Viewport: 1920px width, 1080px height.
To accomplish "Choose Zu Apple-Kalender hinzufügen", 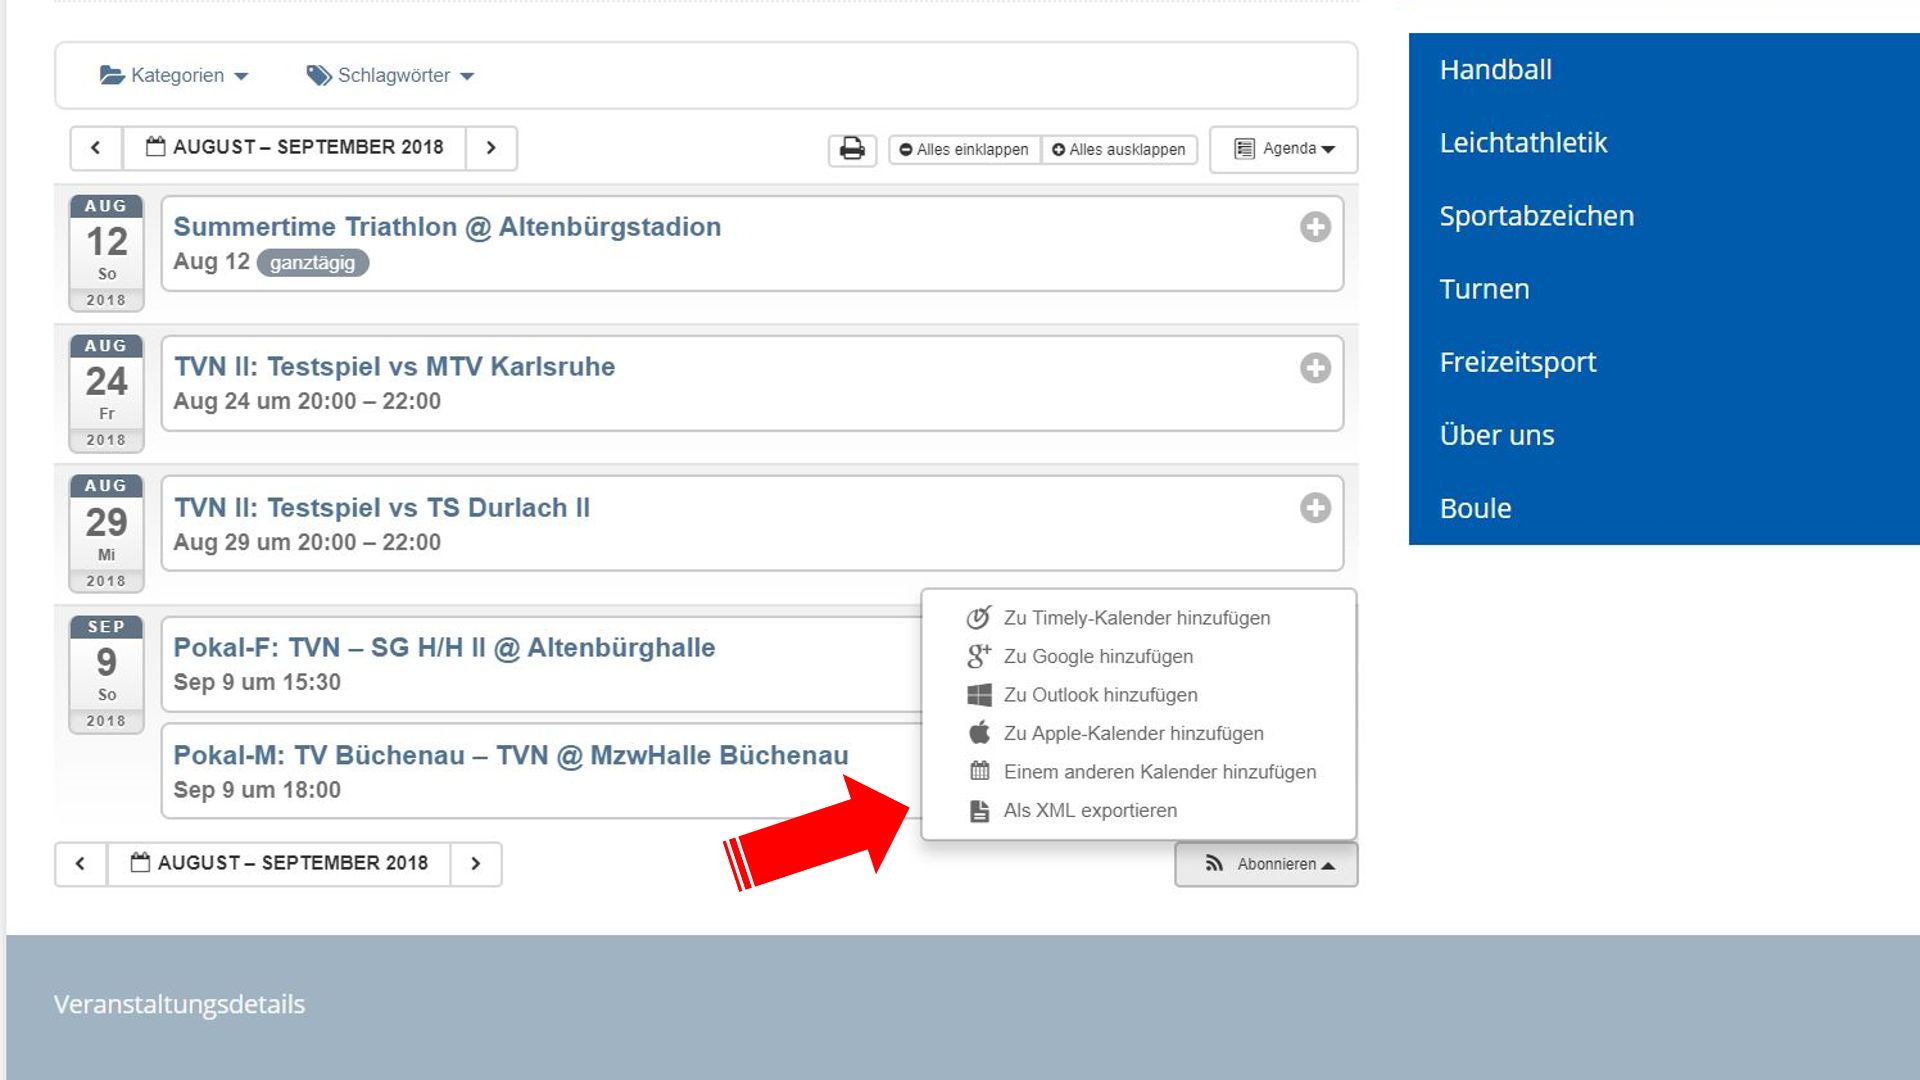I will click(1133, 734).
